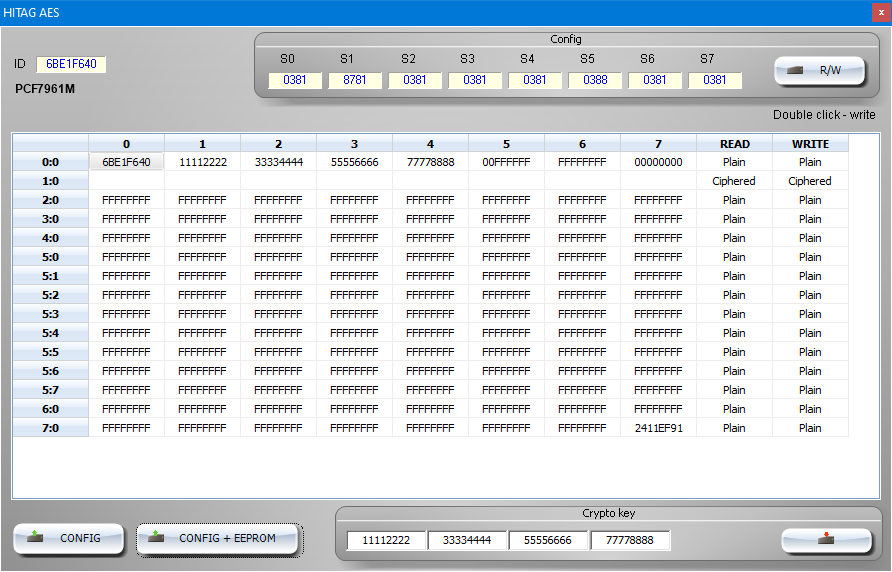Click the CONFIG write button
Screen dimensions: 892x572
tap(68, 538)
